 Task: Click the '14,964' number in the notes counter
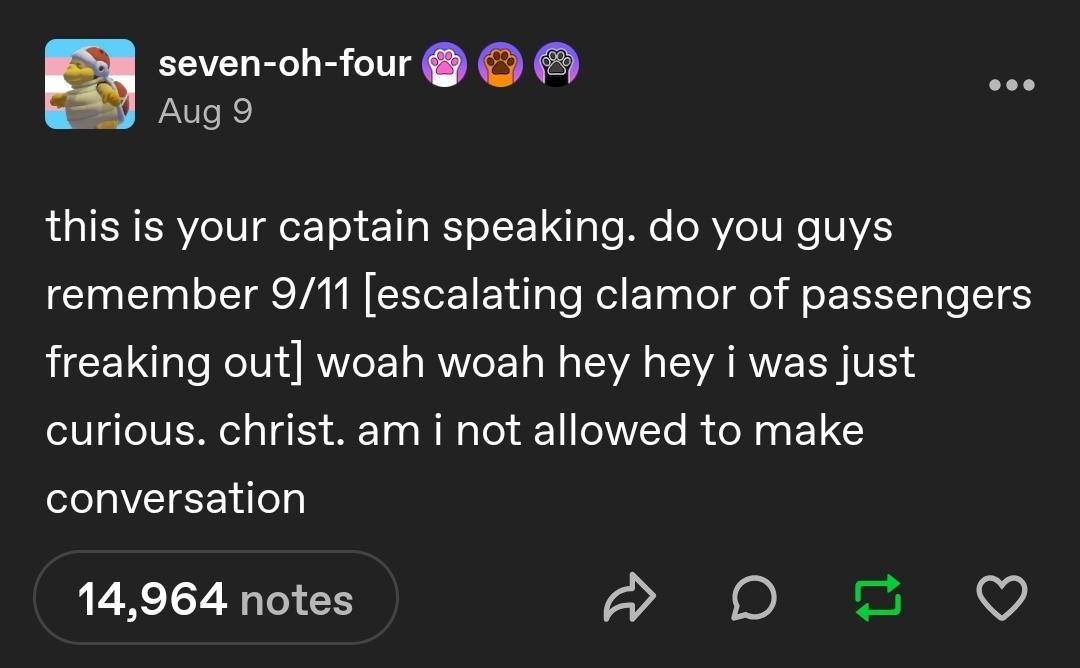coord(152,599)
